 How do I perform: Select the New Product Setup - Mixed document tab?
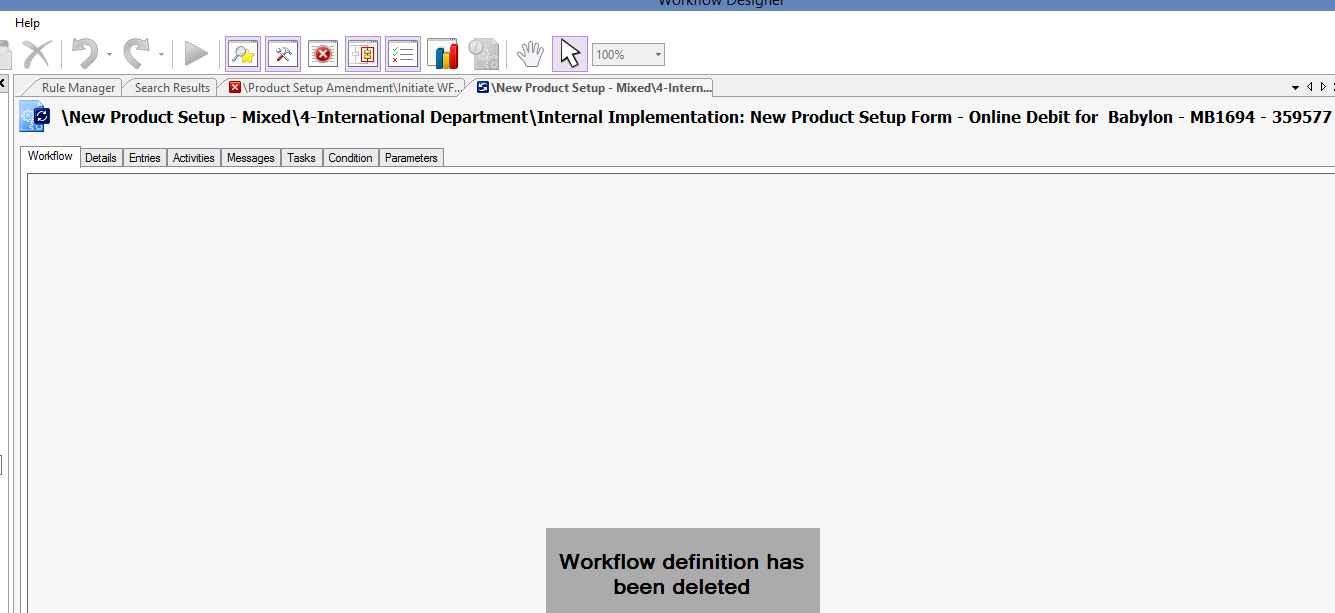point(594,88)
